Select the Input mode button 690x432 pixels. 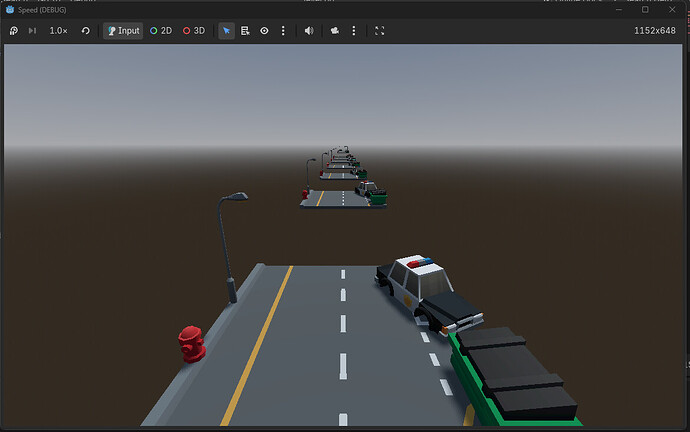122,31
